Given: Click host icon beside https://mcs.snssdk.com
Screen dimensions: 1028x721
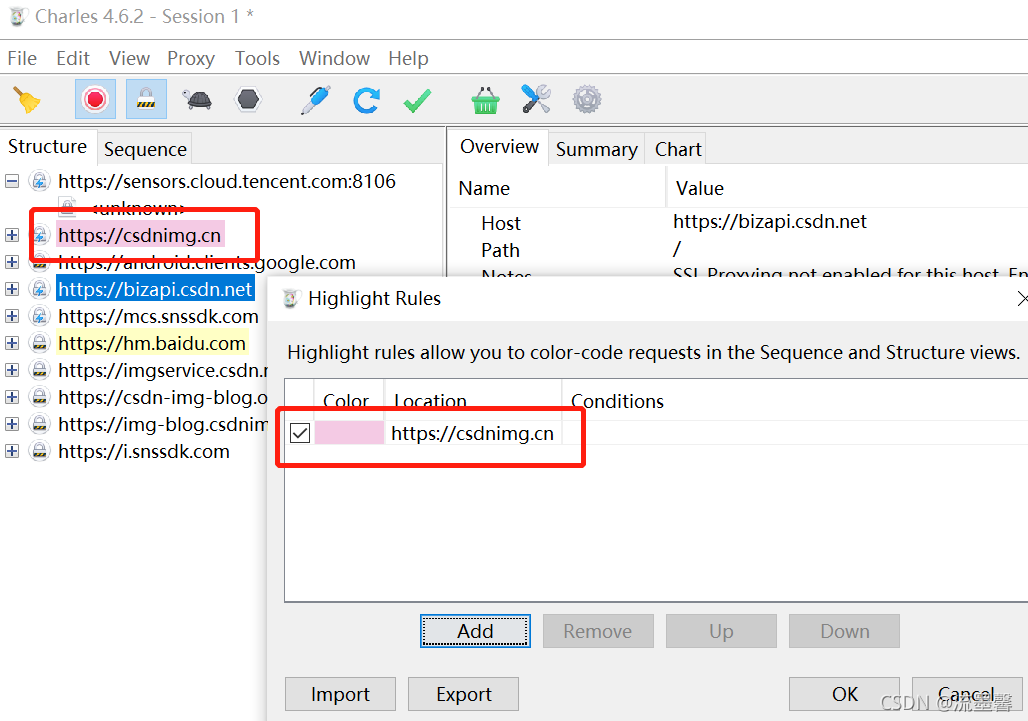Looking at the screenshot, I should click(x=40, y=316).
